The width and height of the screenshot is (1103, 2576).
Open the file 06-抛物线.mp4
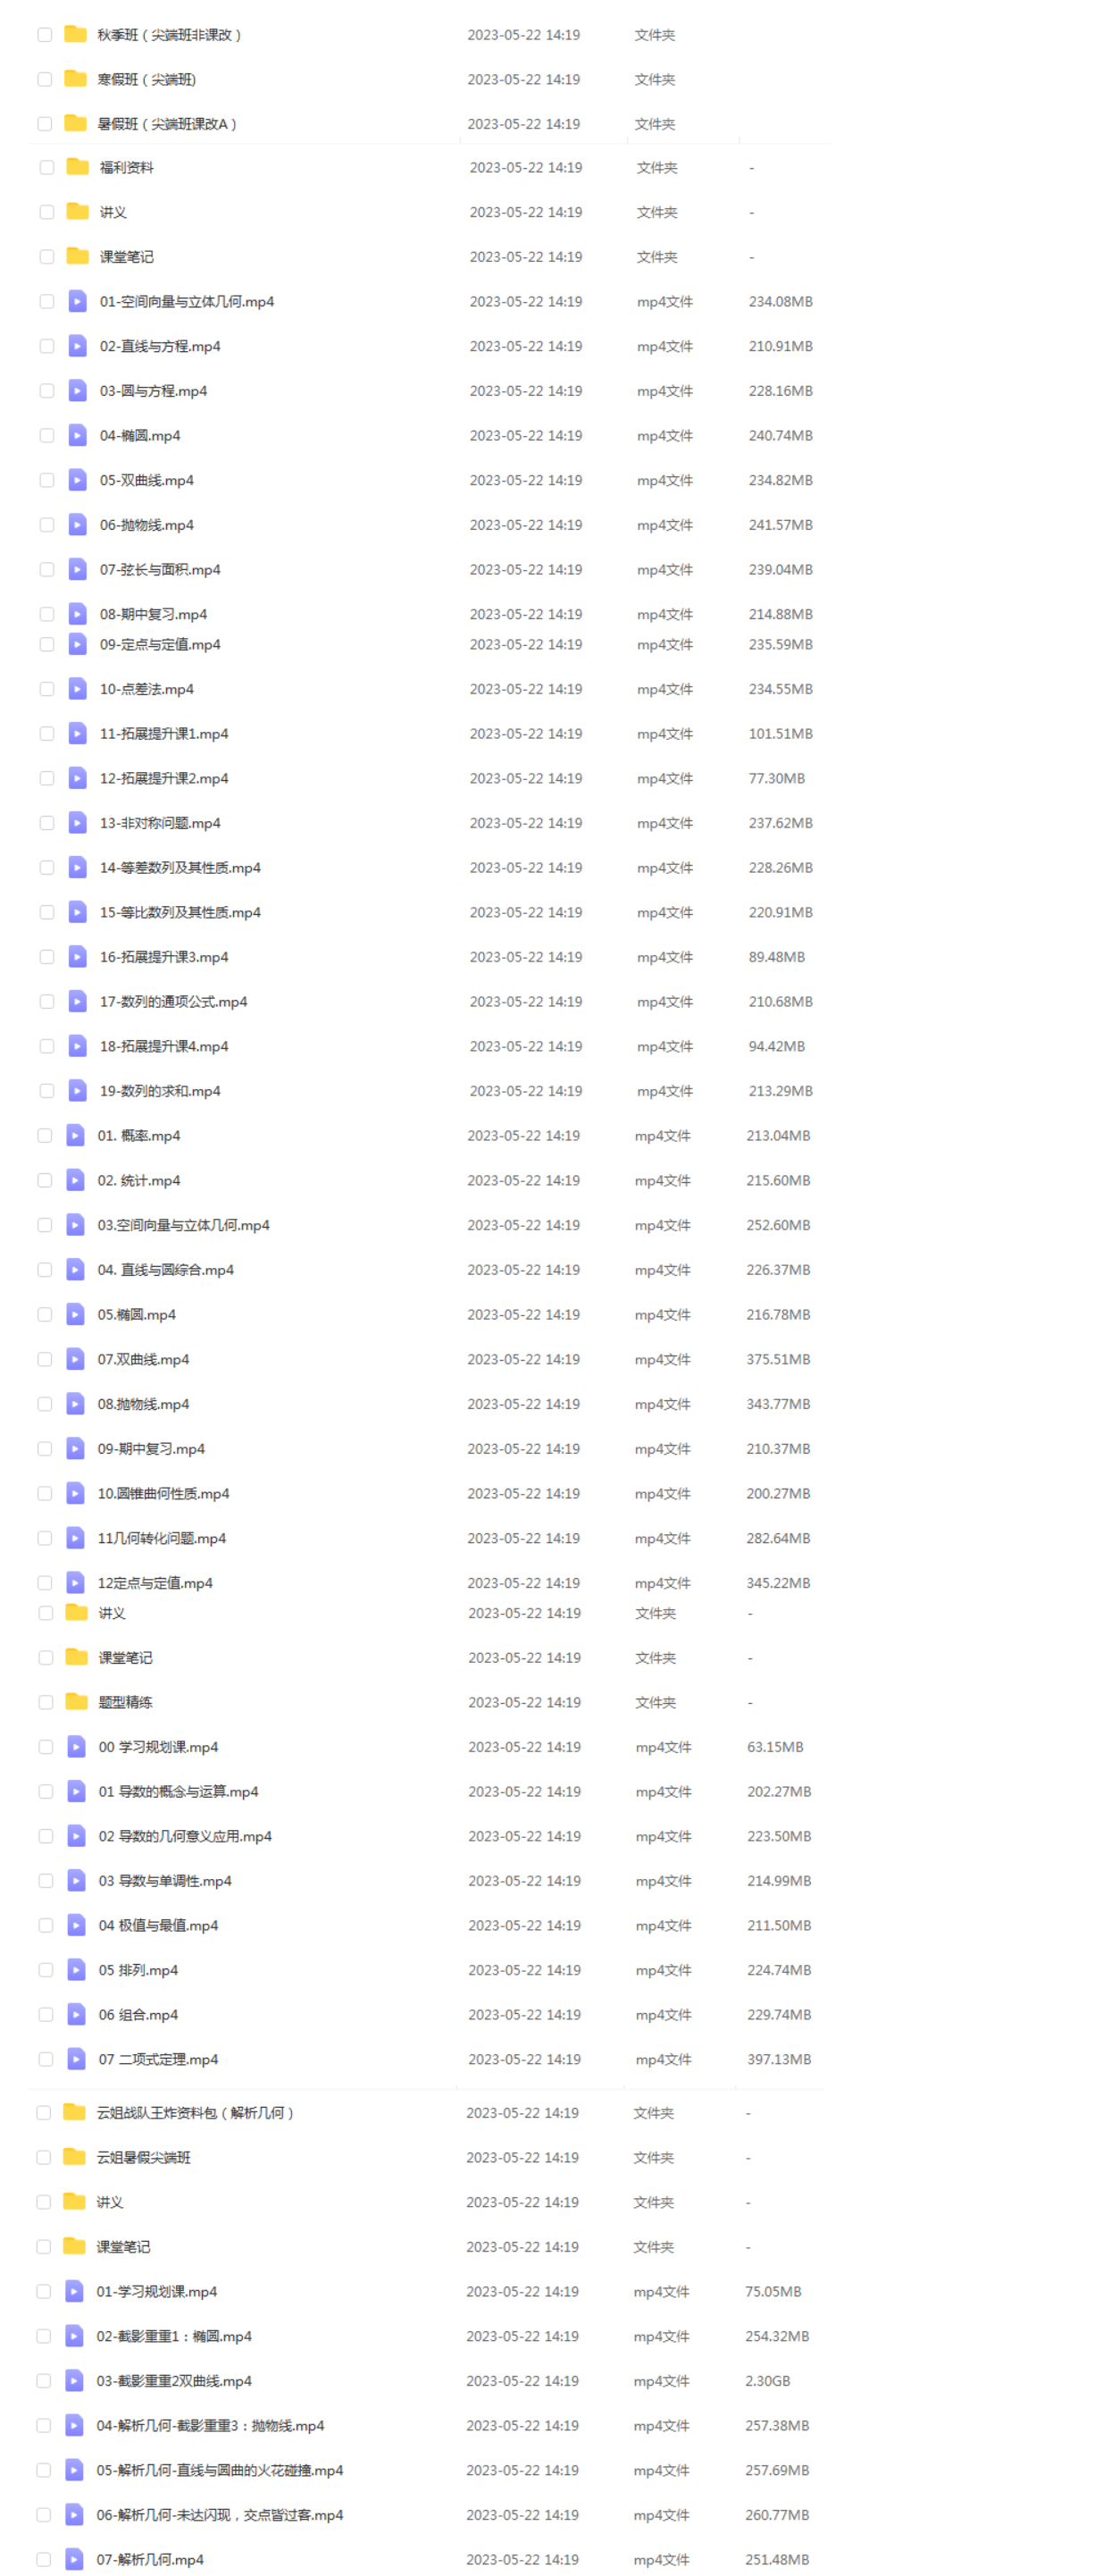pos(147,525)
